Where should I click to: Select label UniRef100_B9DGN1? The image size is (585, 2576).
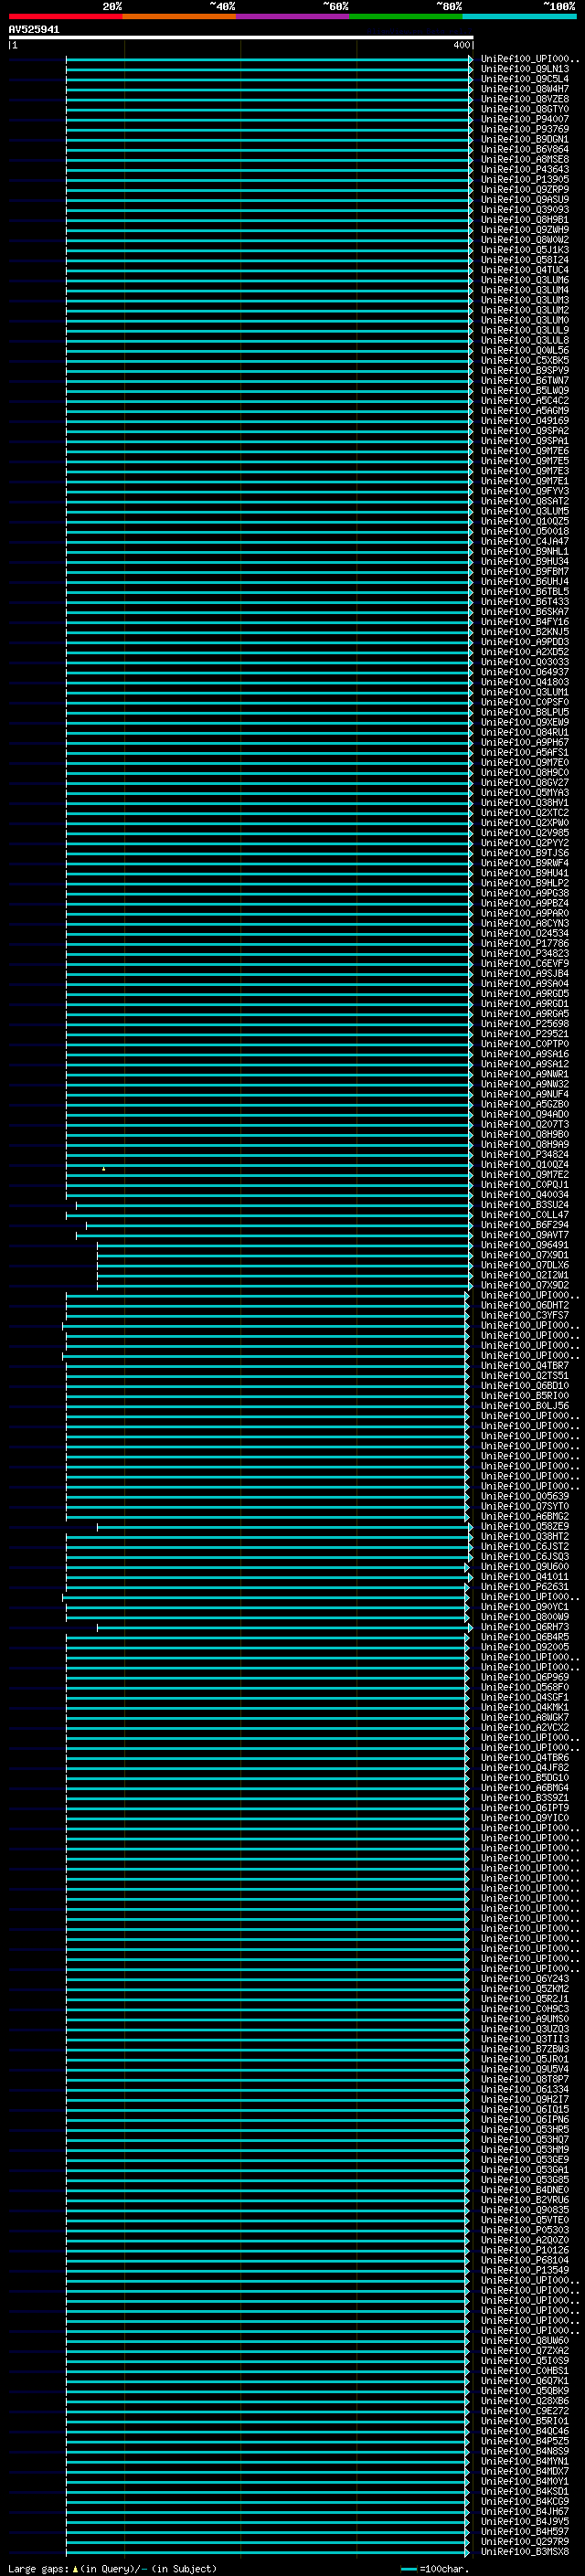pos(525,139)
